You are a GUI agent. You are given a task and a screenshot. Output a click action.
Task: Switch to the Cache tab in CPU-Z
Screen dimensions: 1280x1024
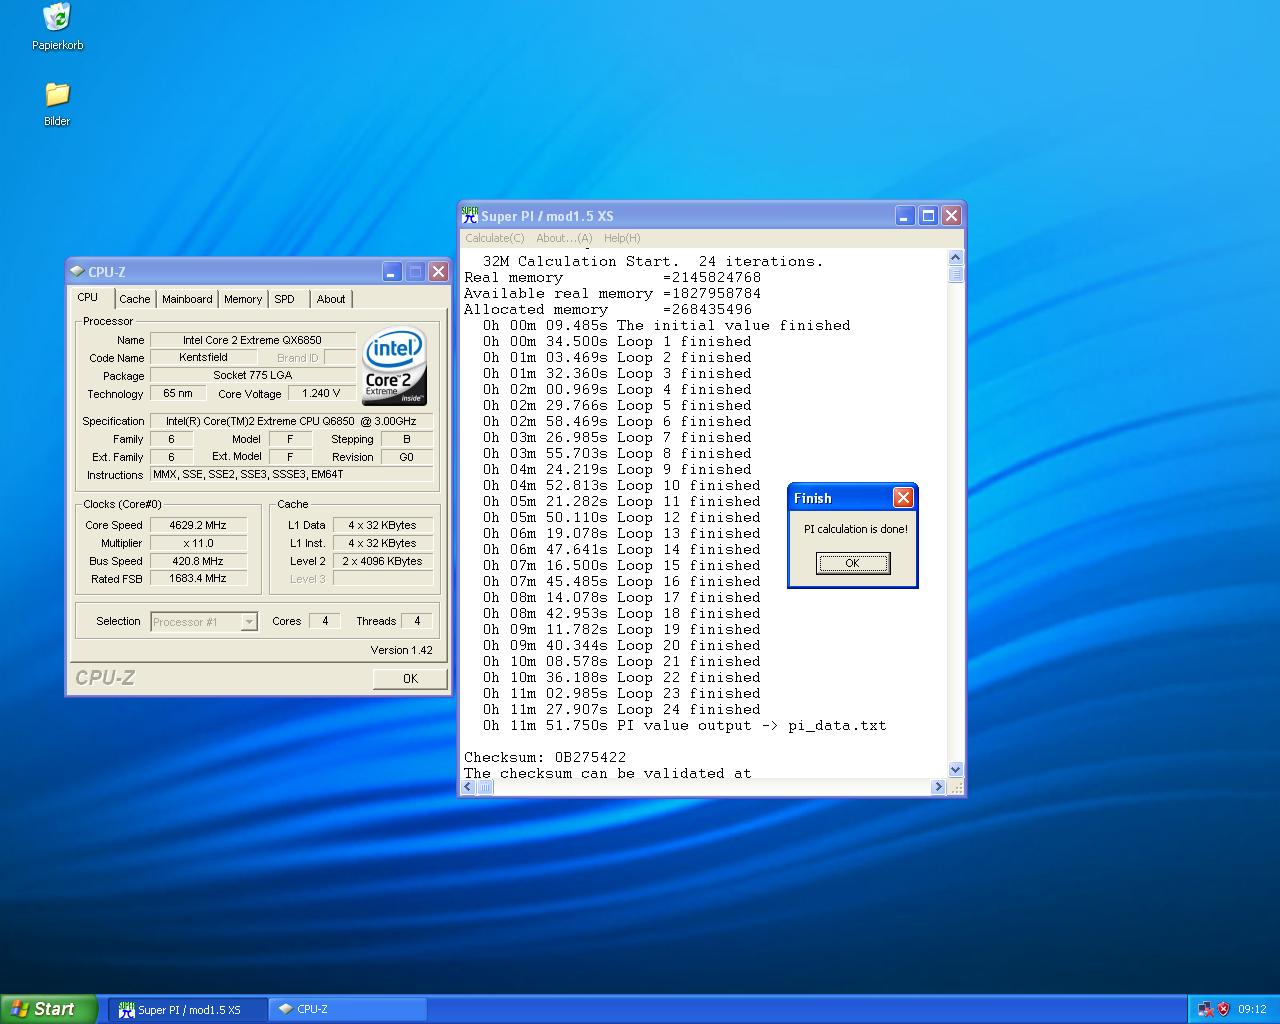(135, 299)
